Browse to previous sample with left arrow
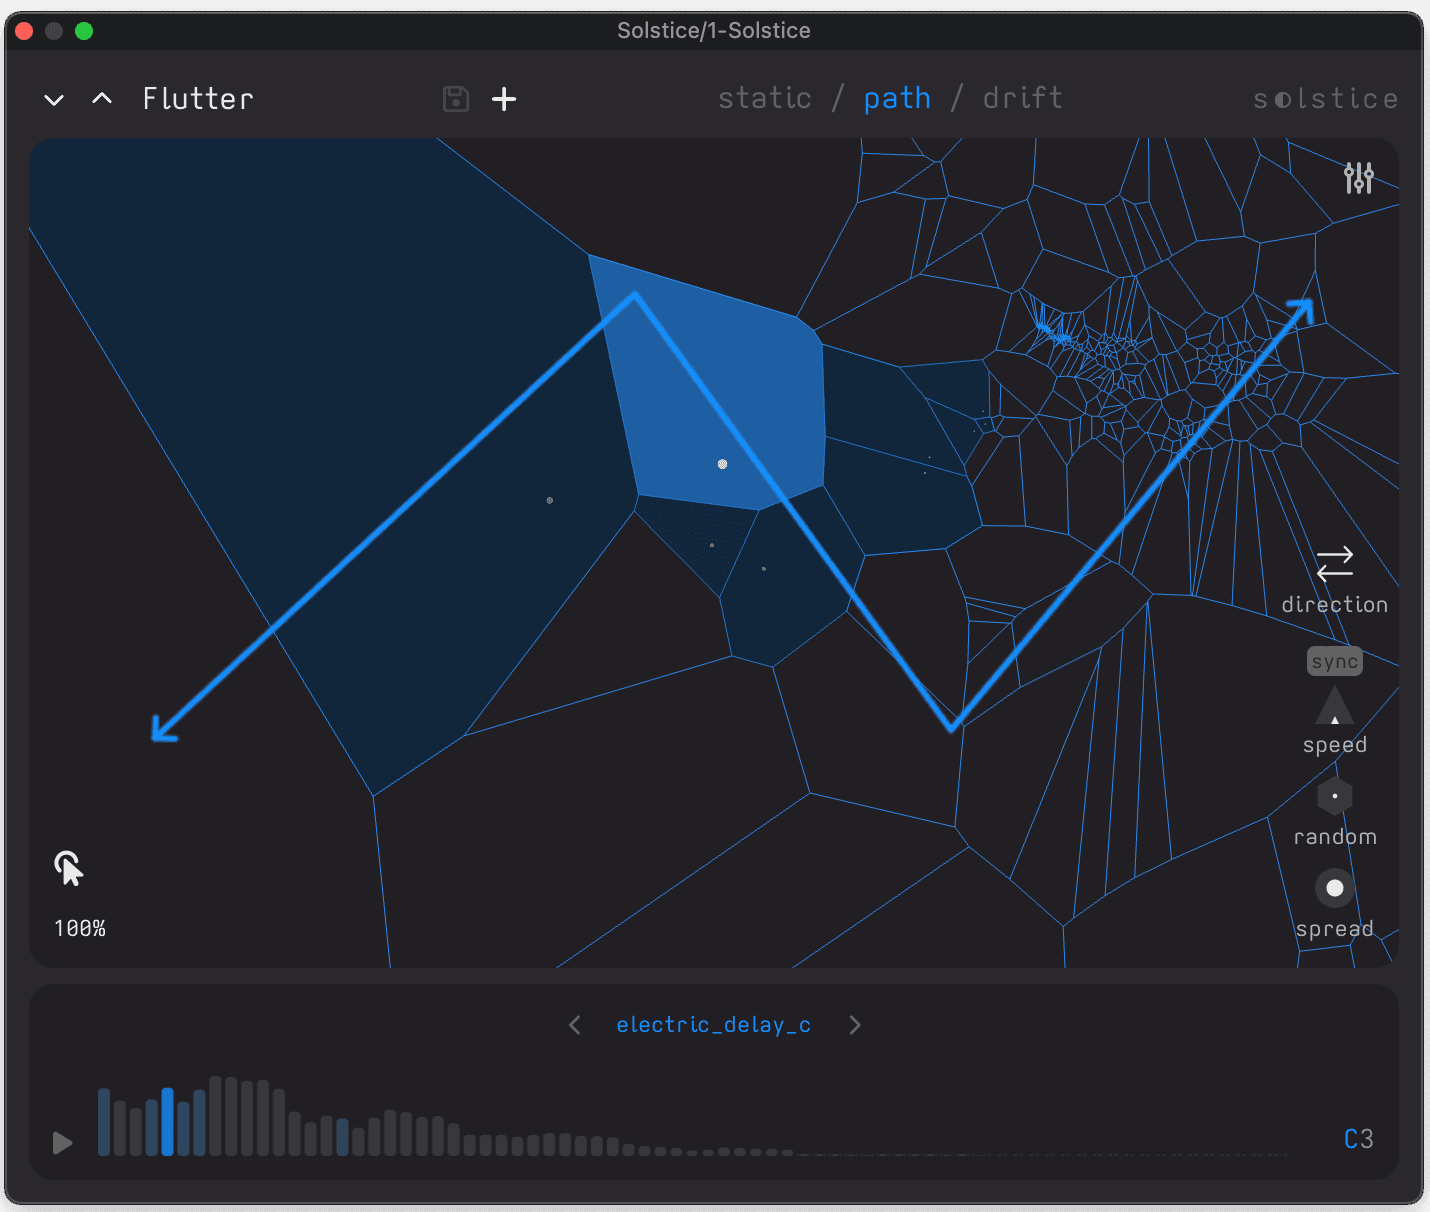This screenshot has width=1430, height=1212. click(575, 1024)
